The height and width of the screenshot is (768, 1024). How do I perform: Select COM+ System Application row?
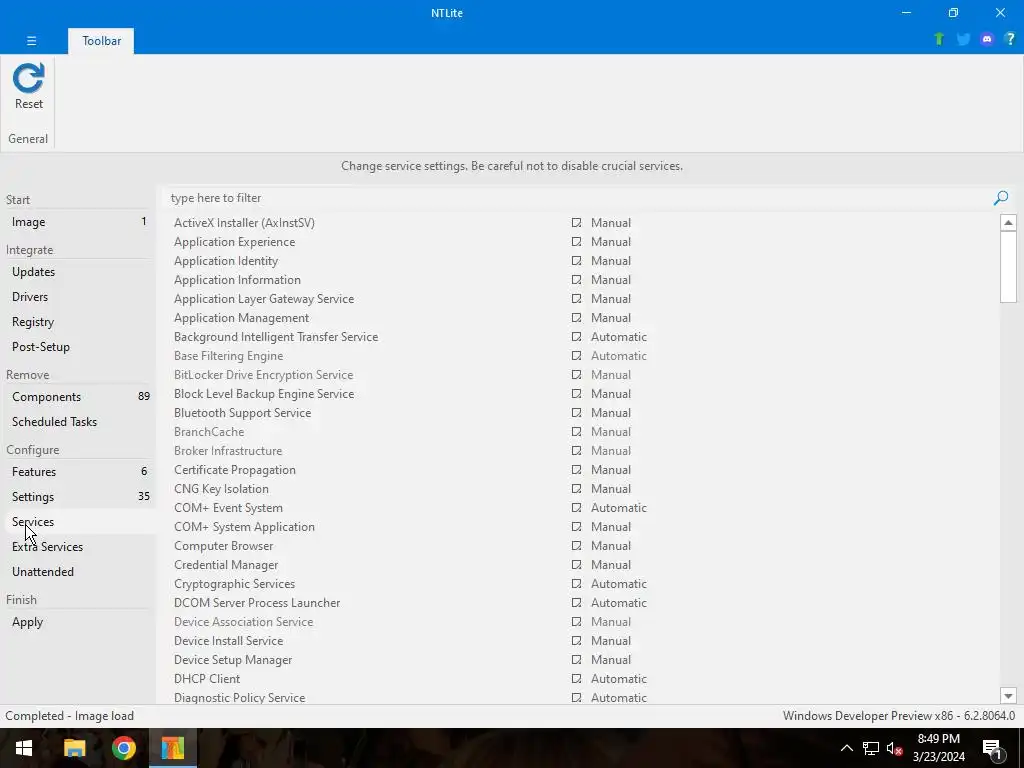coord(580,526)
